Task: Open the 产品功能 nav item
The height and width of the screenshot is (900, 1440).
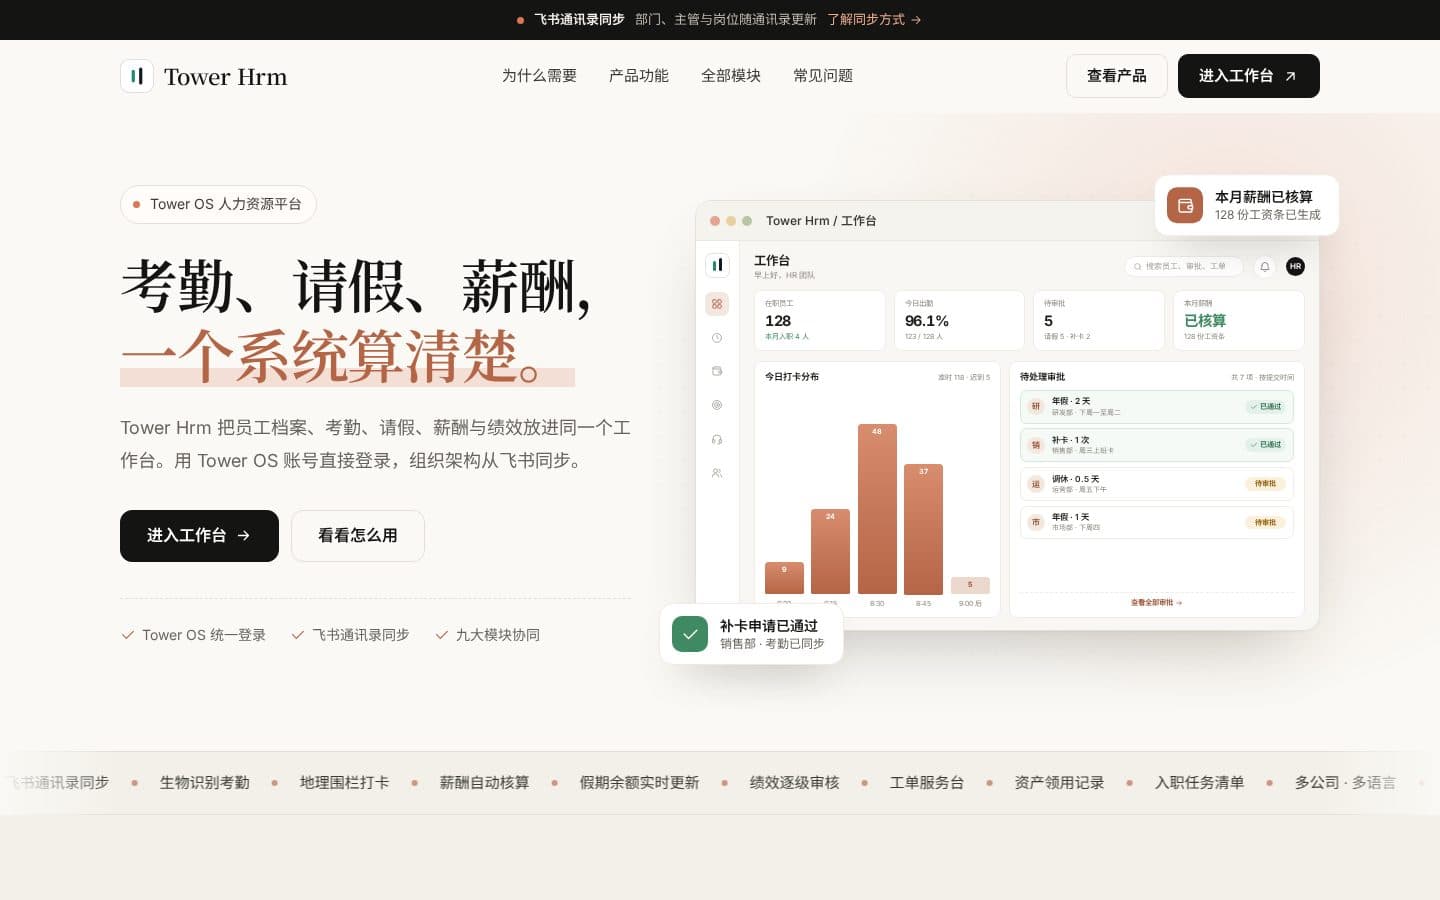Action: pos(639,76)
